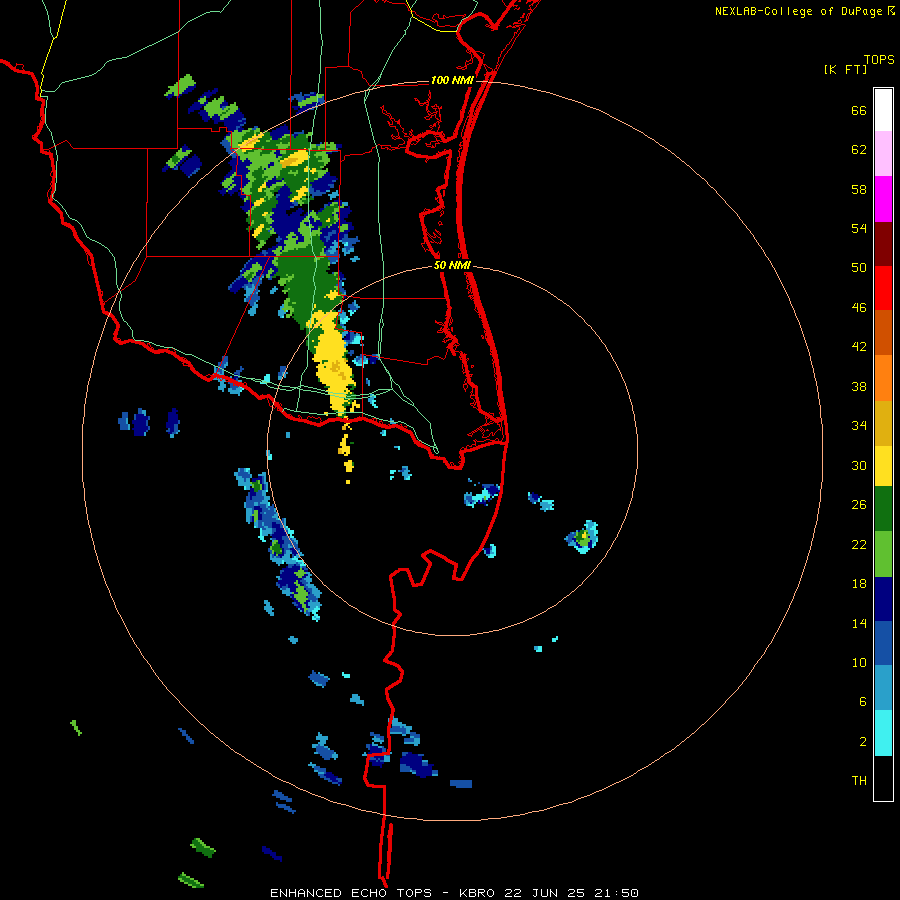Image resolution: width=900 pixels, height=900 pixels.
Task: Click the legend value 2
Action: (863, 742)
